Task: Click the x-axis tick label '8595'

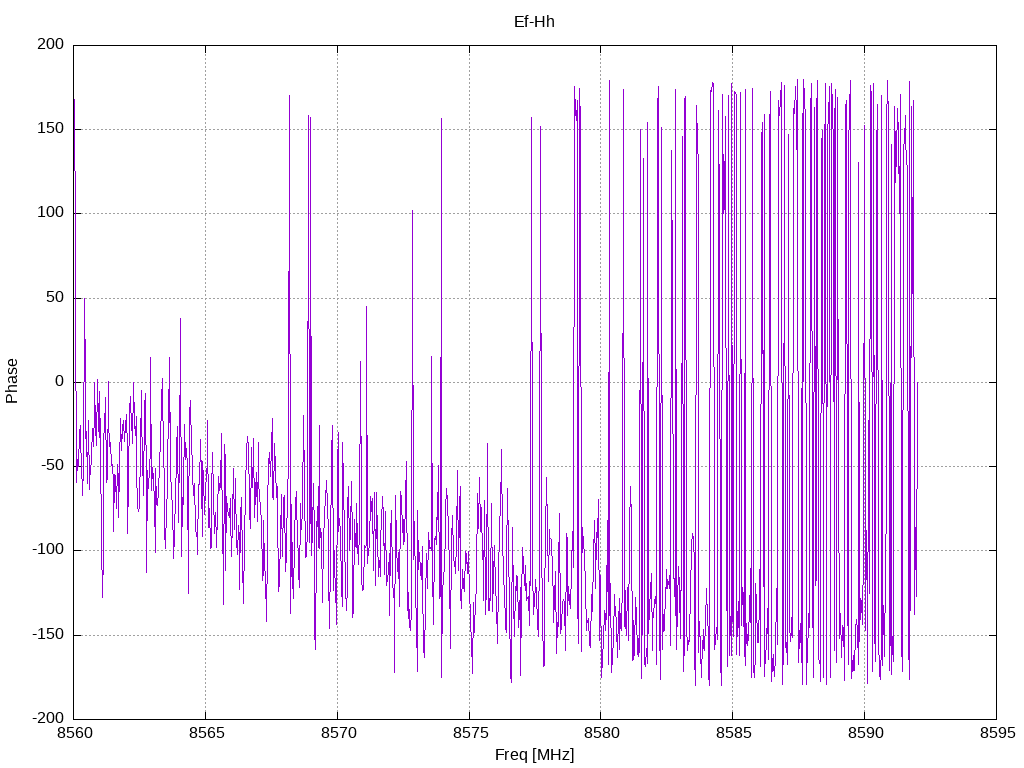Action: point(997,733)
